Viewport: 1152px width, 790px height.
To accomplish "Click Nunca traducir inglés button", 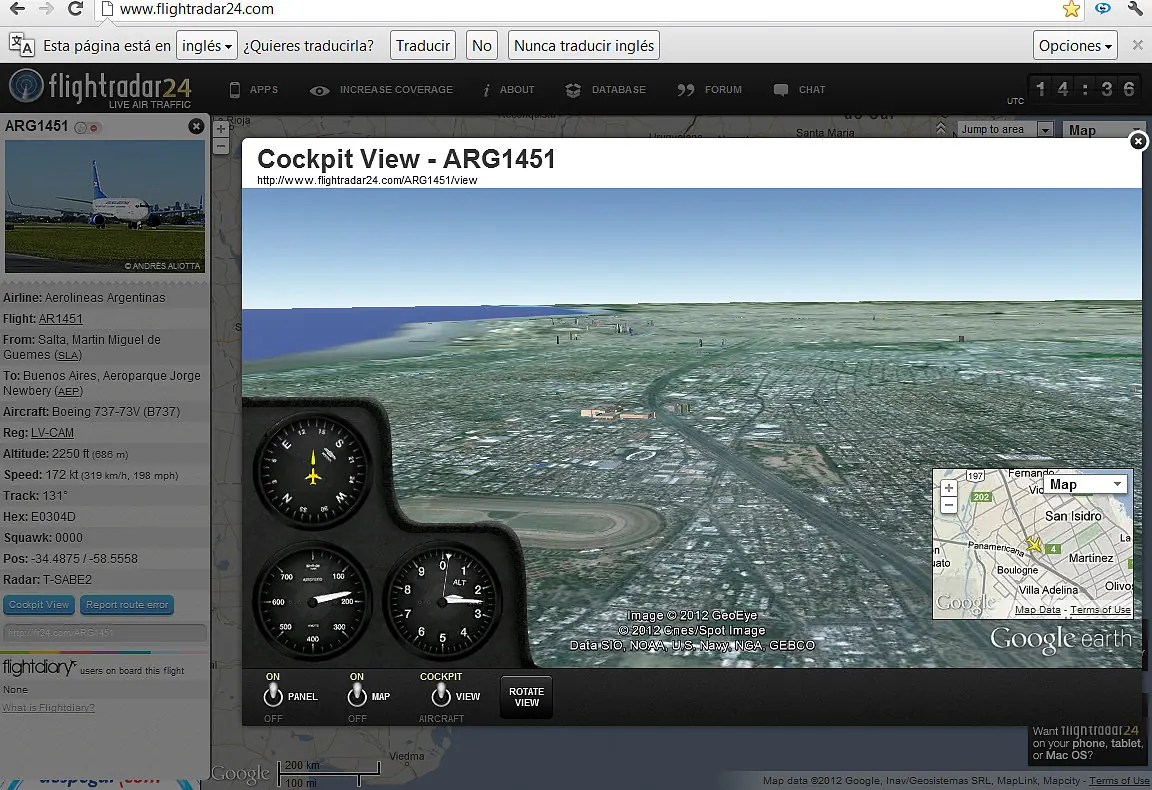I will coord(584,46).
